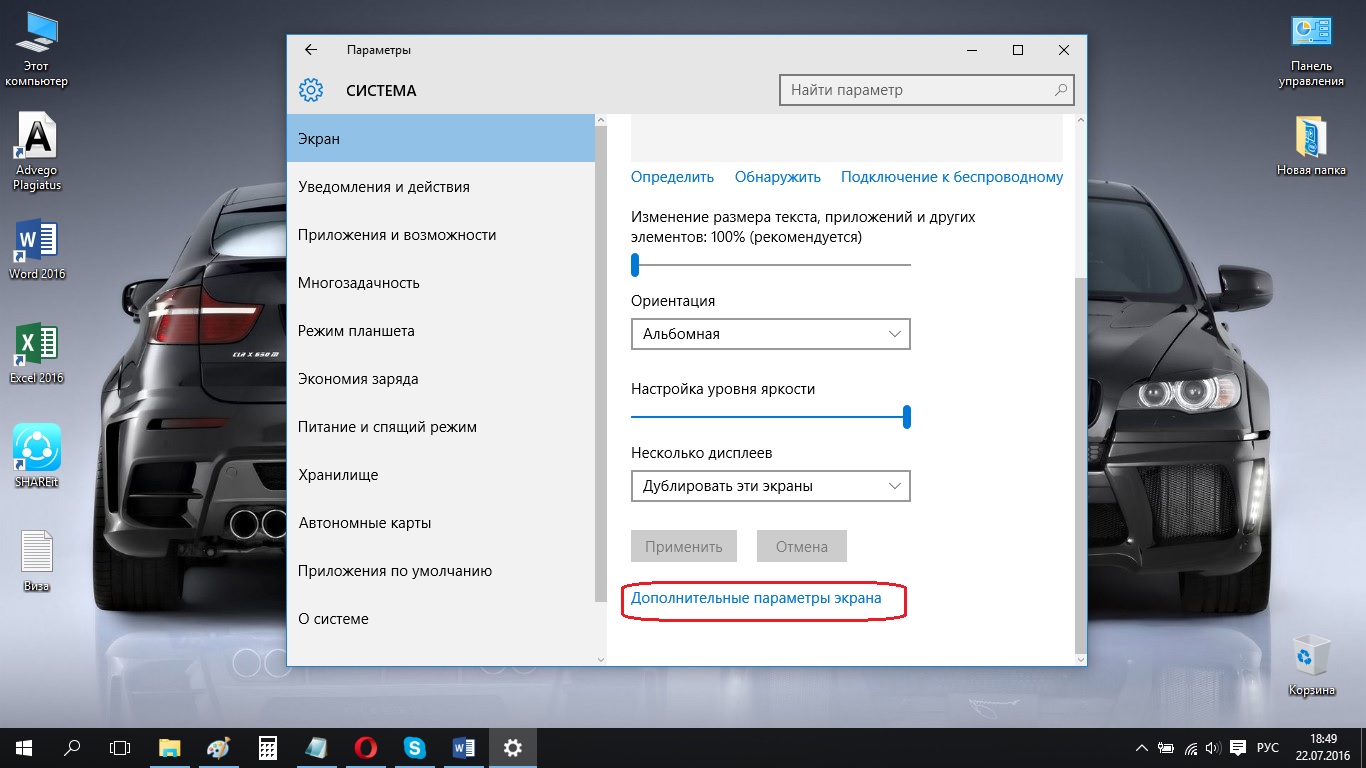
Task: Expand the Несколько дисплеев dropdown
Action: [x=771, y=486]
